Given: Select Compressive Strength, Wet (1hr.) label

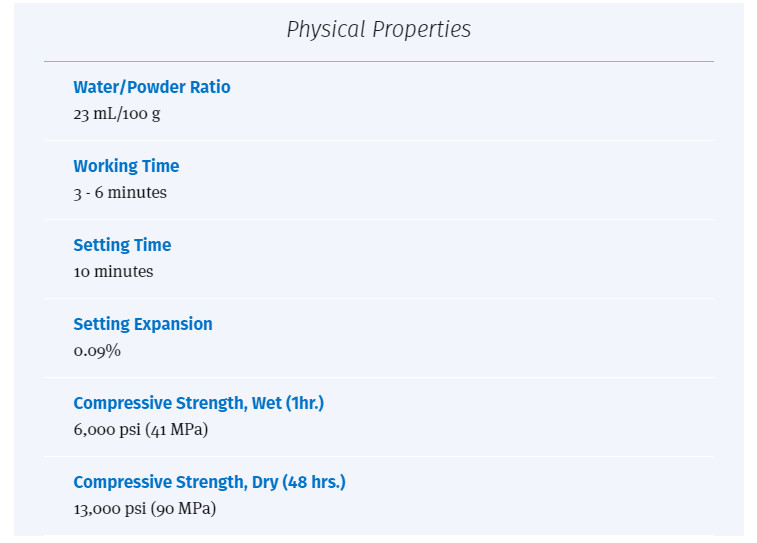Looking at the screenshot, I should (x=198, y=403).
